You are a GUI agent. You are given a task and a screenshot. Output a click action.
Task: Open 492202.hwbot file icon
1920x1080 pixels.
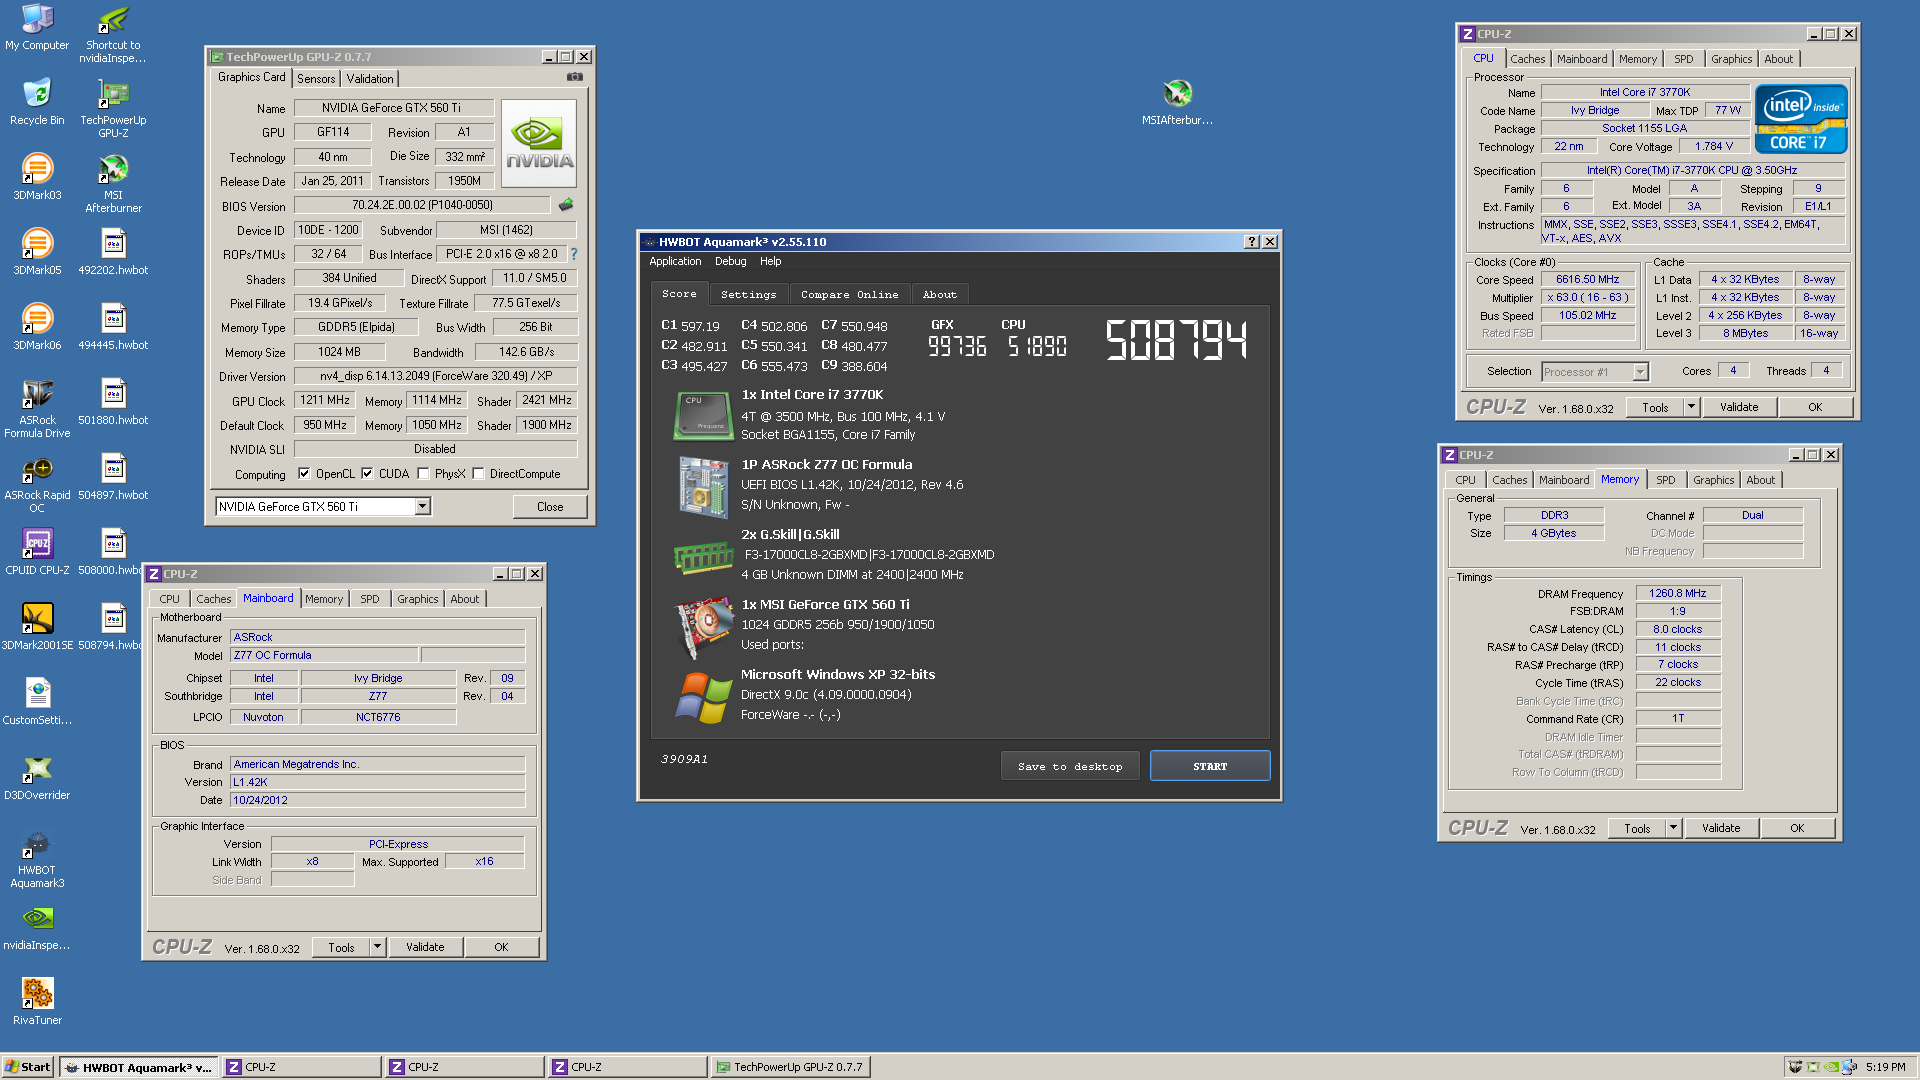click(113, 252)
